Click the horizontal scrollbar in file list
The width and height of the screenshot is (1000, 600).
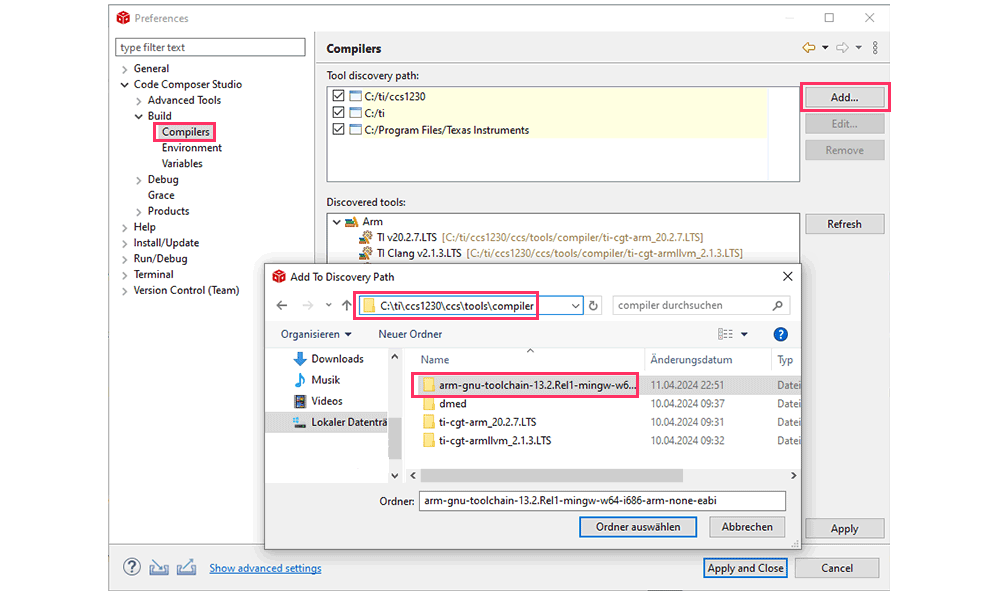click(x=552, y=476)
